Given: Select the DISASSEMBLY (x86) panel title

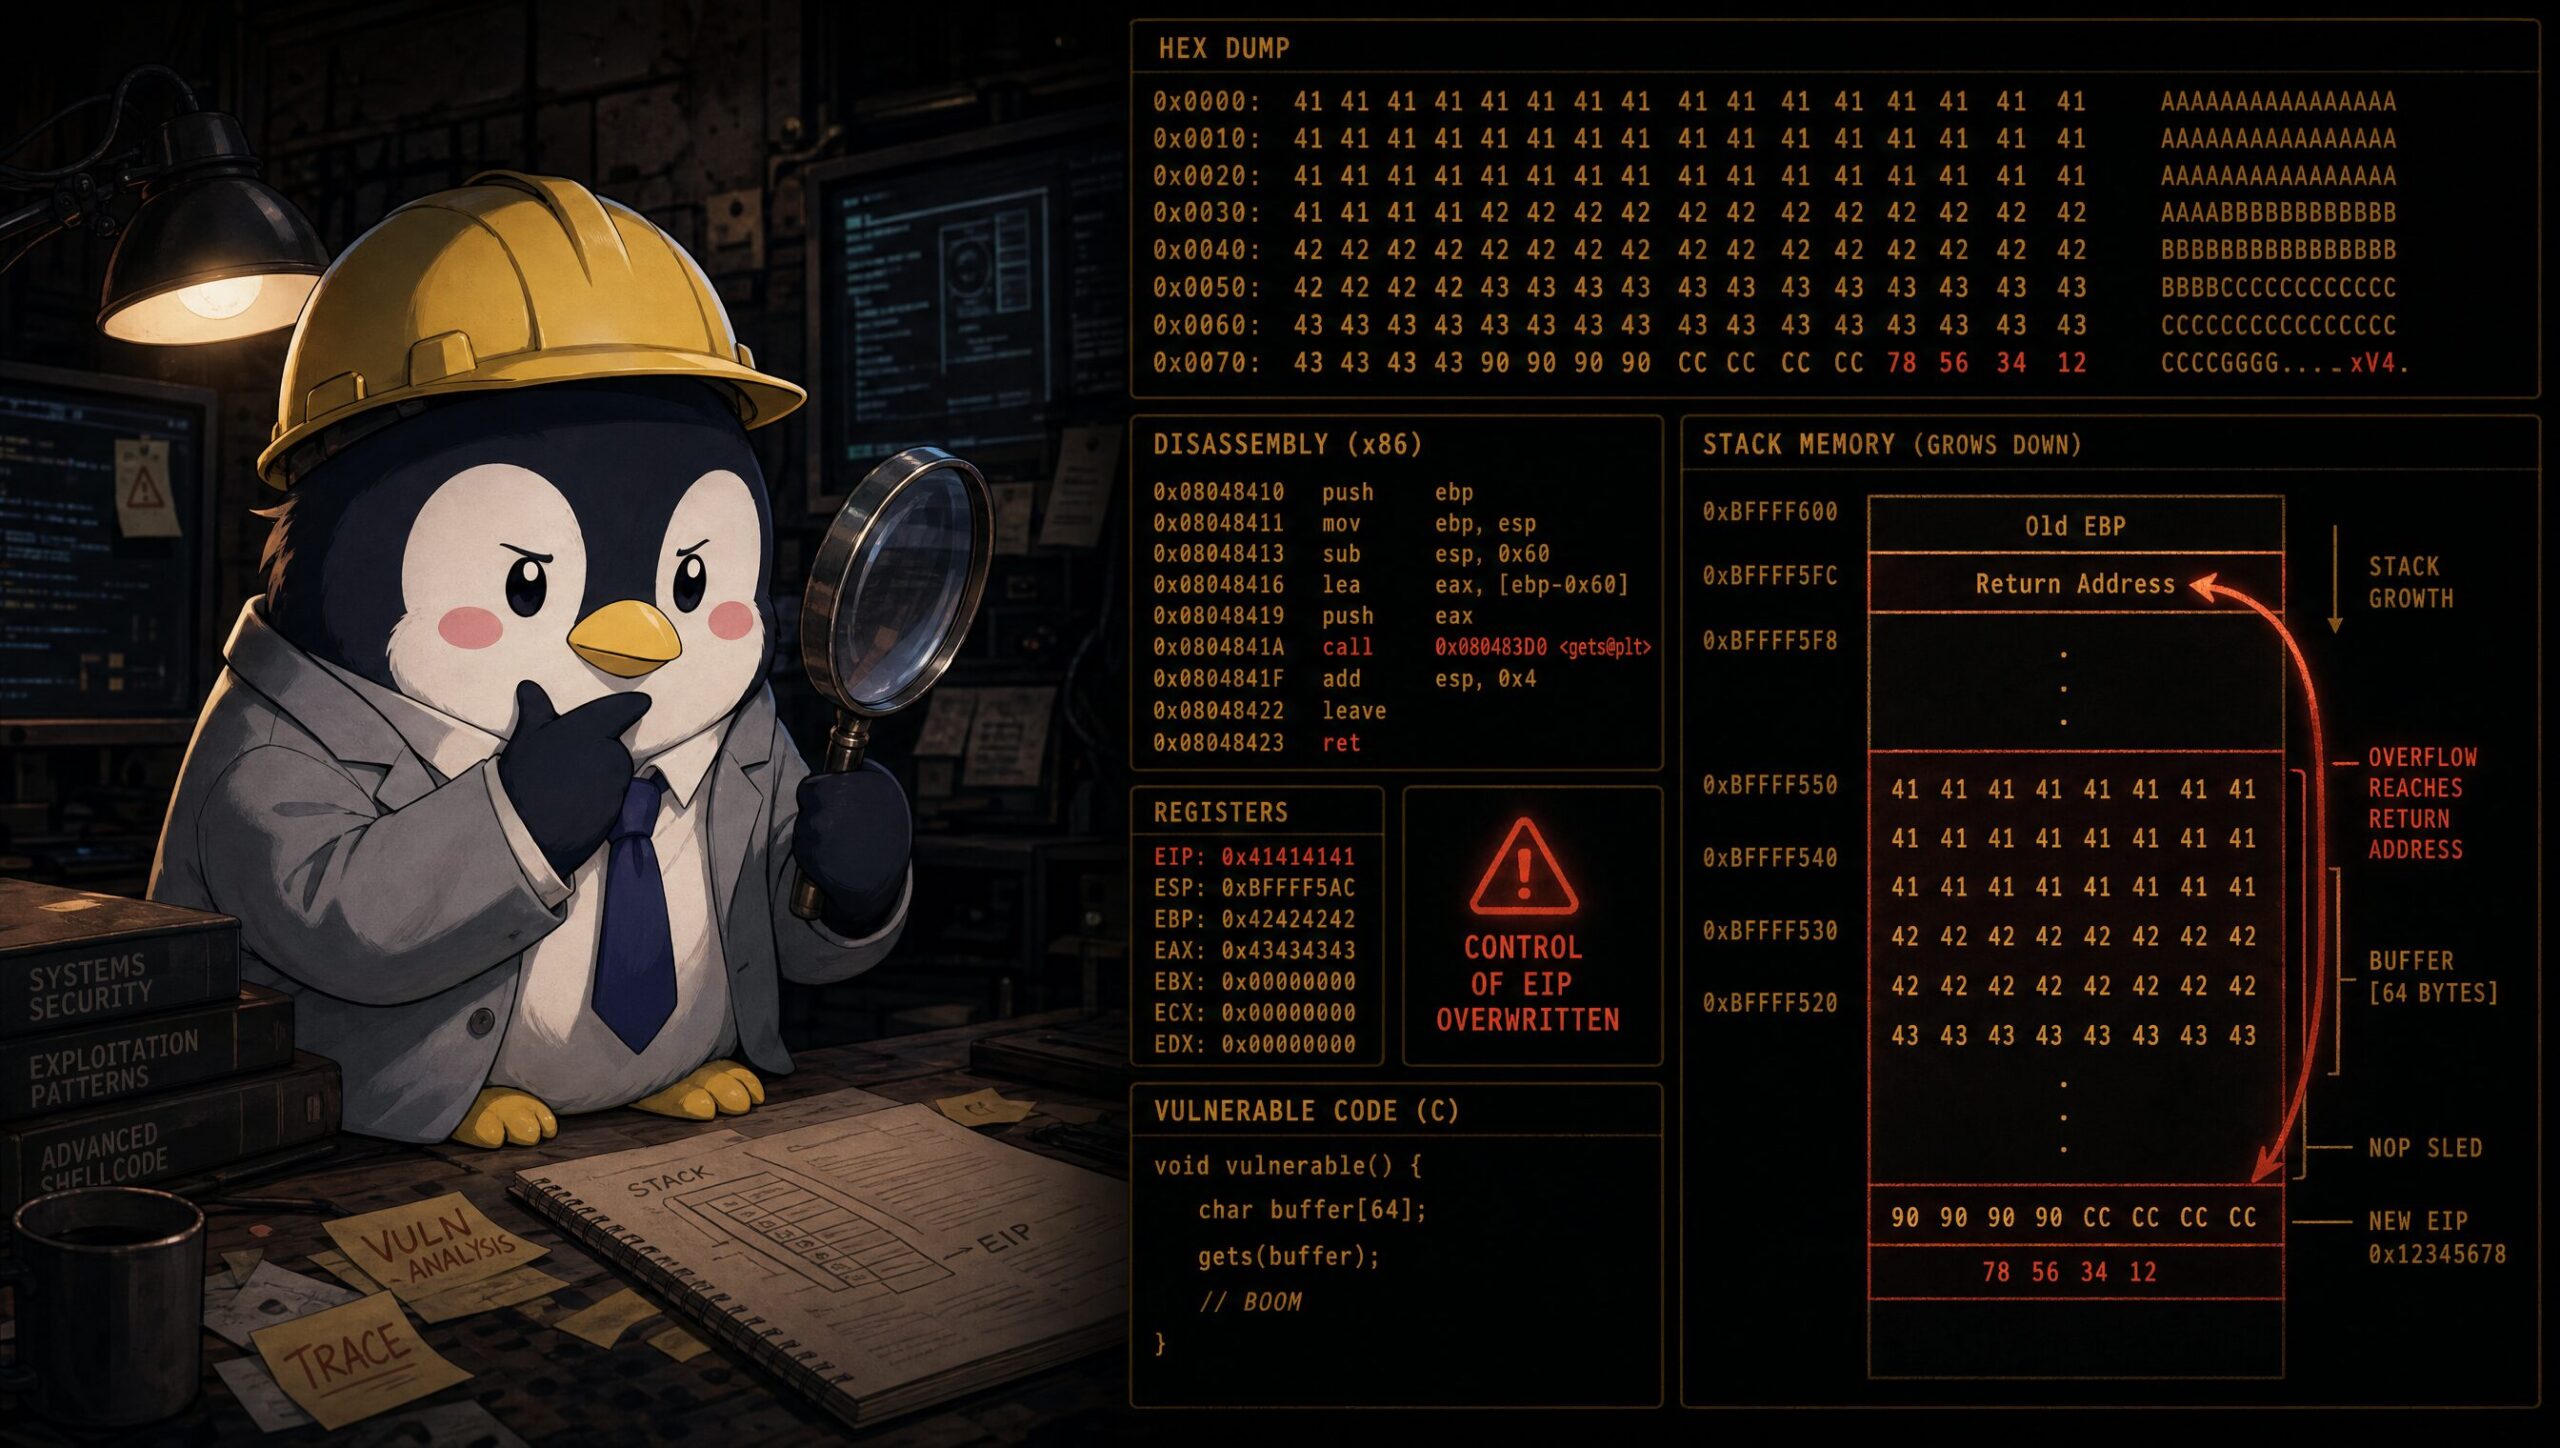Looking at the screenshot, I should click(1287, 444).
